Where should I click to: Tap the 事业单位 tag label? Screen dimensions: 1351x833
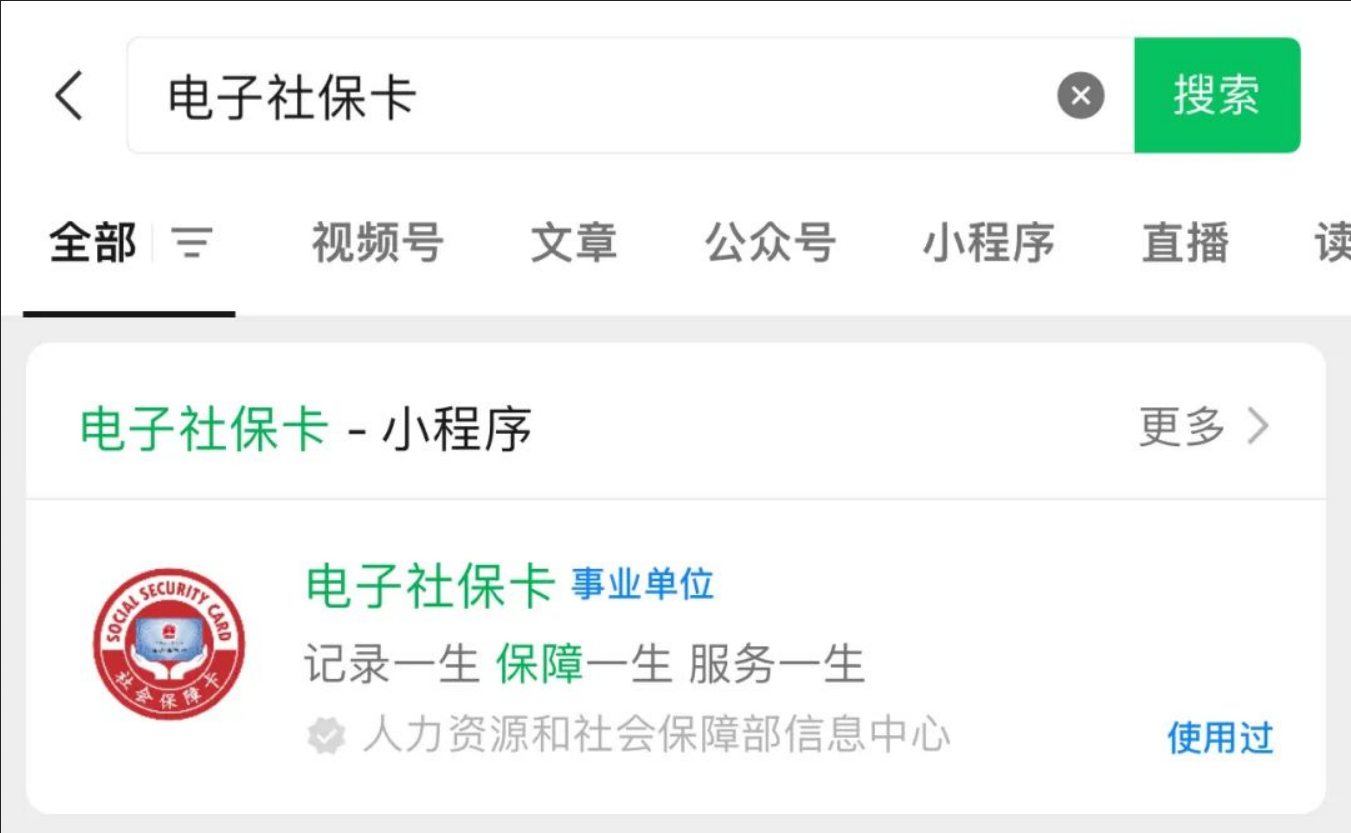643,585
